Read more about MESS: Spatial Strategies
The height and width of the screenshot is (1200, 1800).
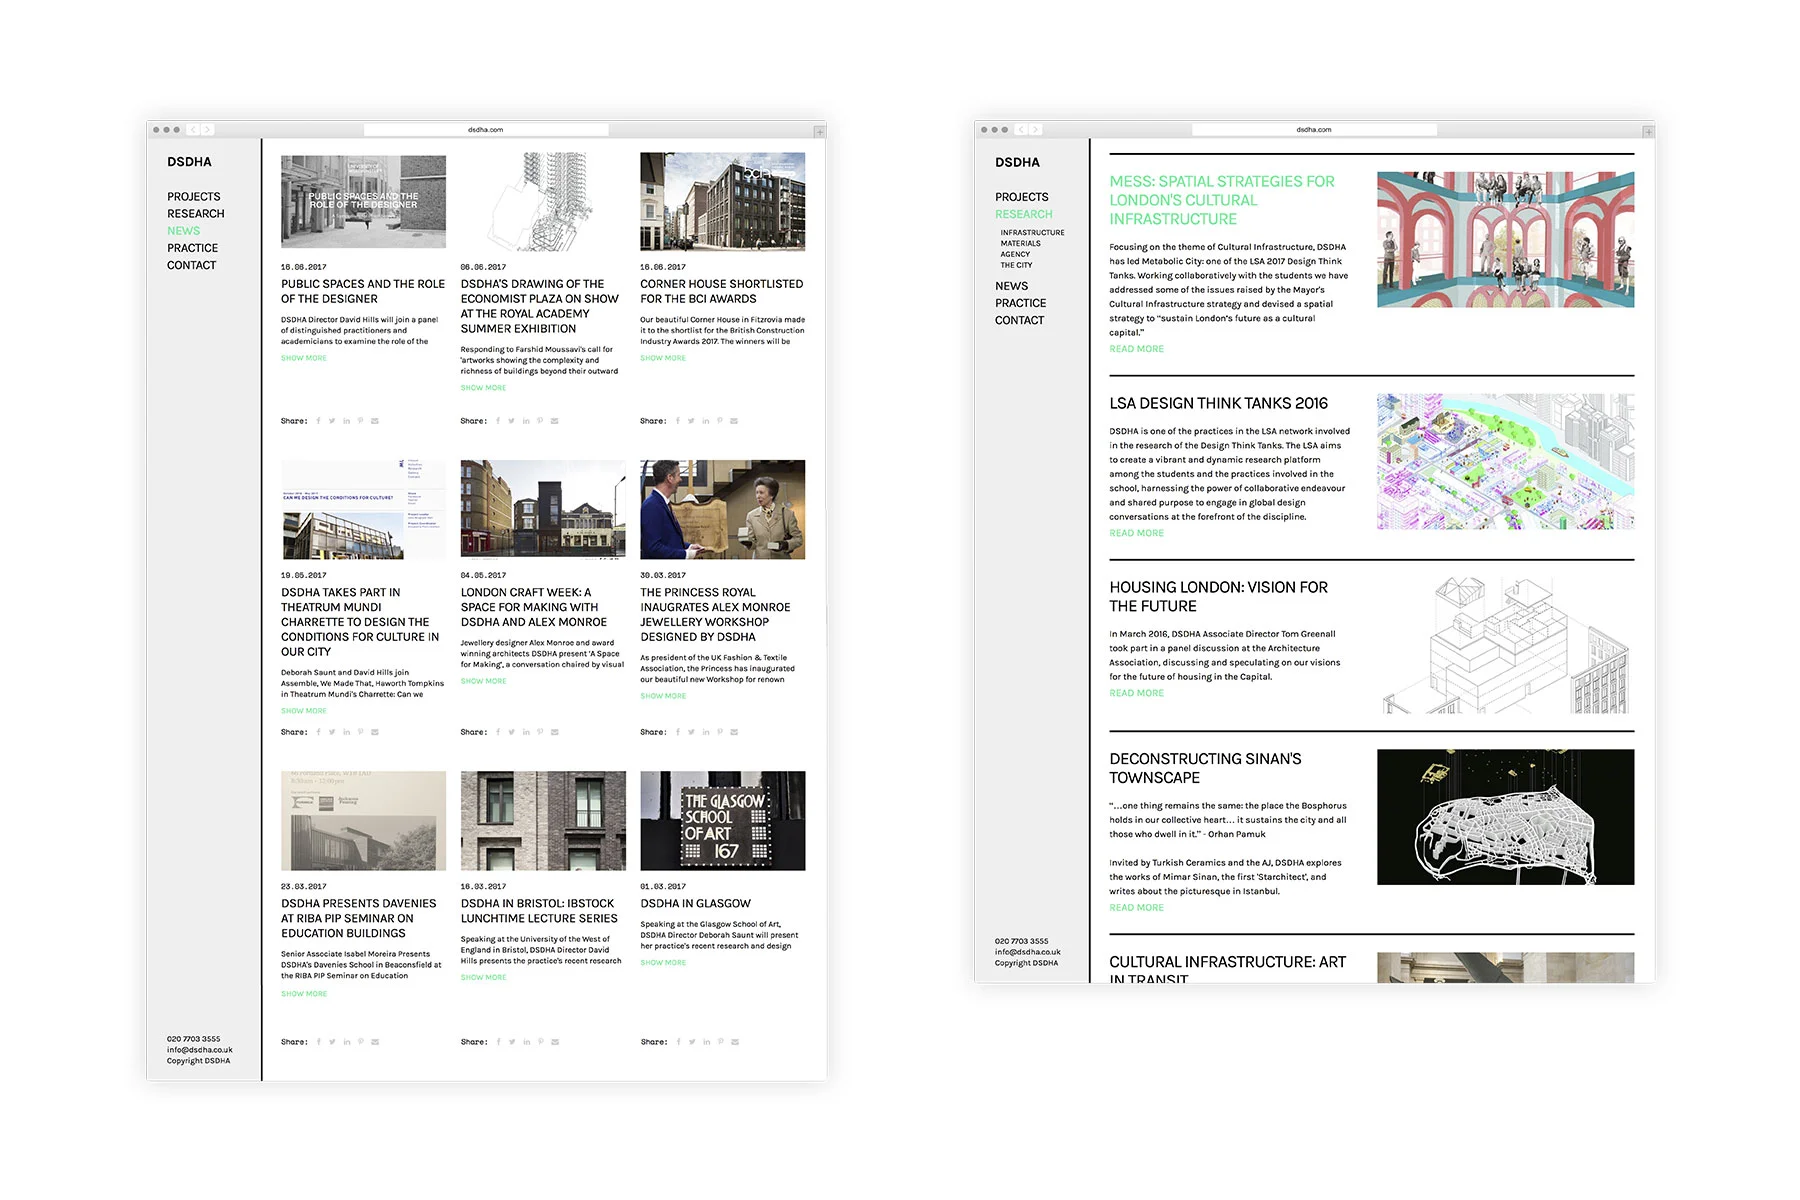tap(1137, 349)
